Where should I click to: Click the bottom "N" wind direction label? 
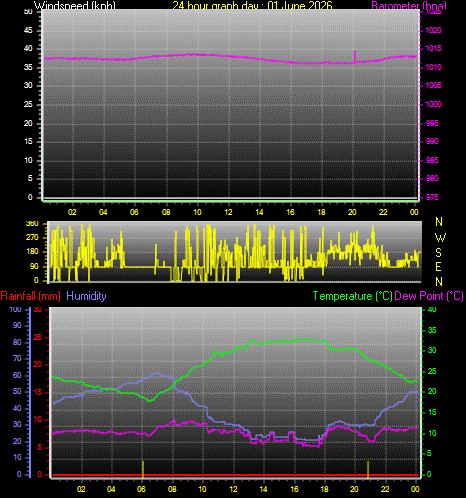[439, 282]
